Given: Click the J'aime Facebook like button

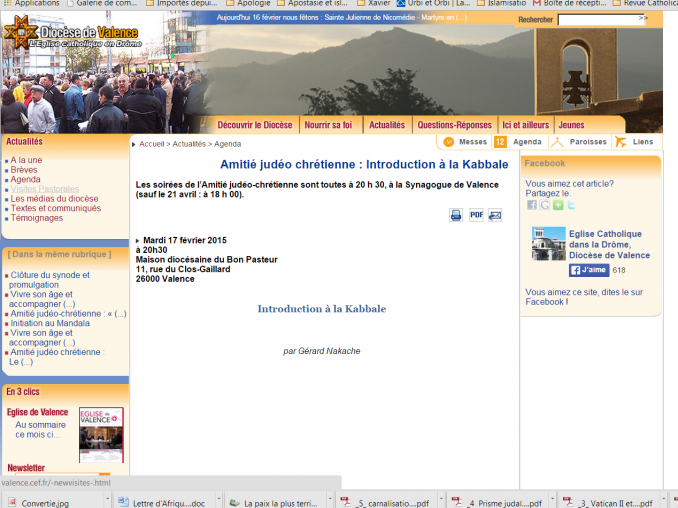Looking at the screenshot, I should pos(589,270).
